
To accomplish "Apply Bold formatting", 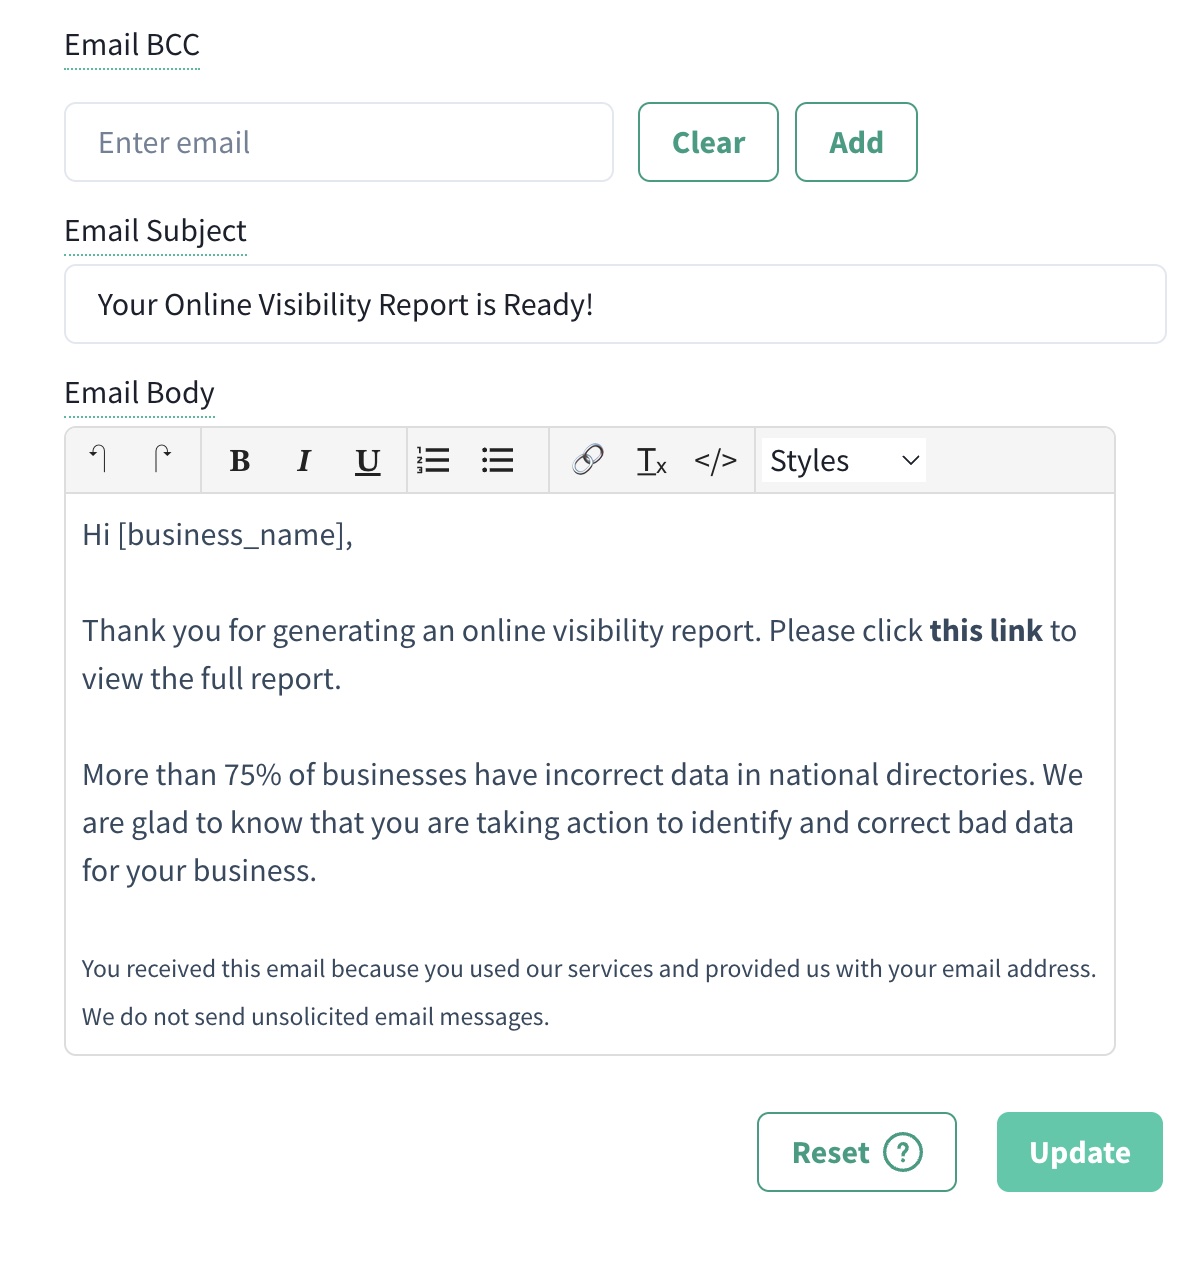I will pos(240,460).
